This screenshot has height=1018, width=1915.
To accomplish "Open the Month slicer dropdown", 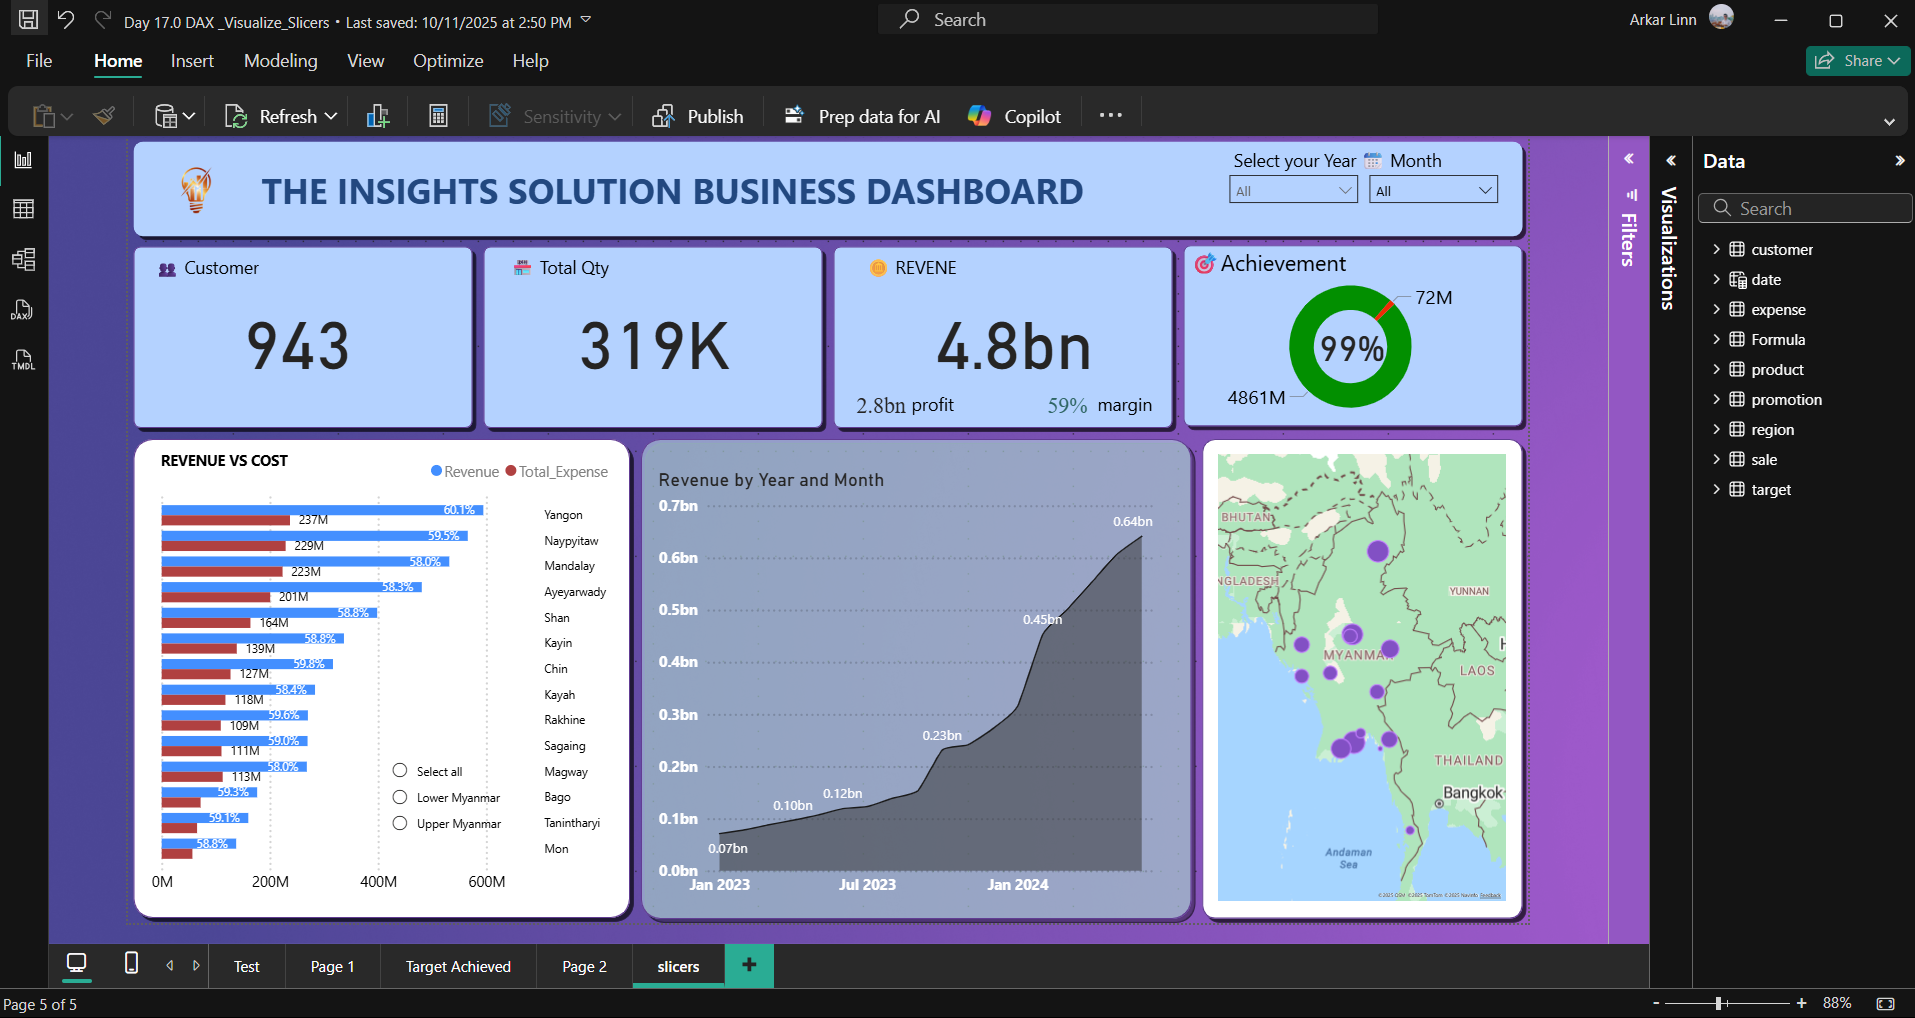I will click(x=1433, y=190).
